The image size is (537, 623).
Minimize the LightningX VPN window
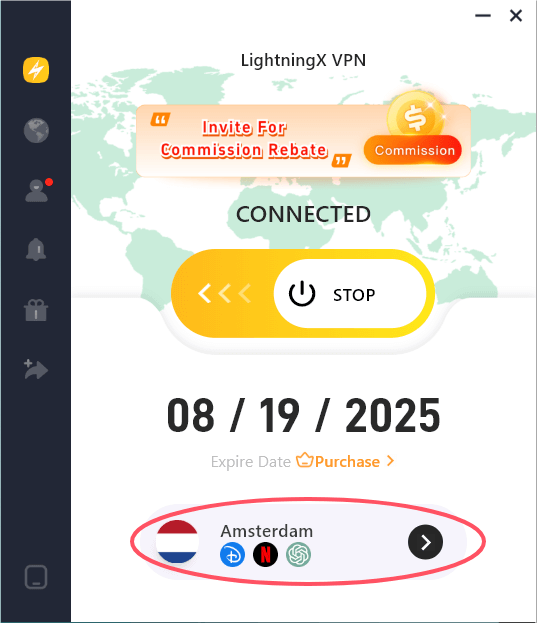(x=483, y=15)
